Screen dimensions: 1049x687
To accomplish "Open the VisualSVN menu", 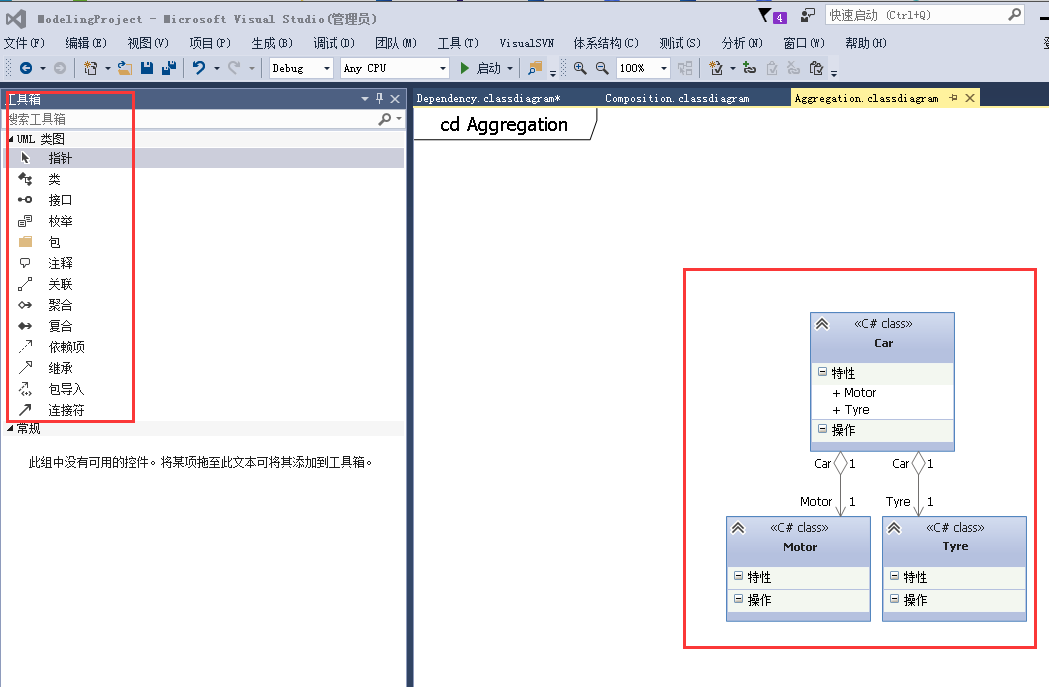I will coord(527,43).
